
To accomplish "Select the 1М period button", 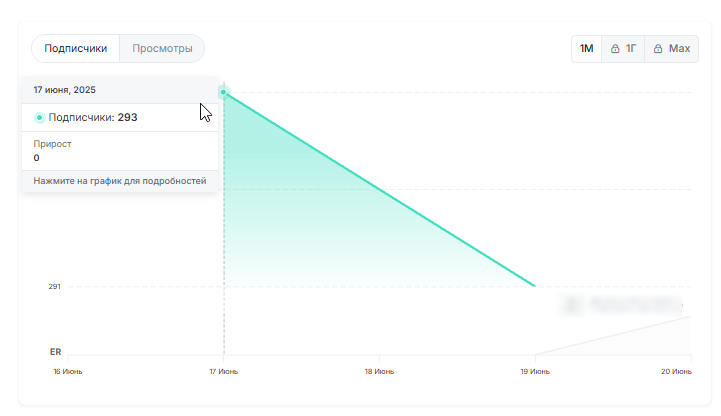I will [x=587, y=48].
